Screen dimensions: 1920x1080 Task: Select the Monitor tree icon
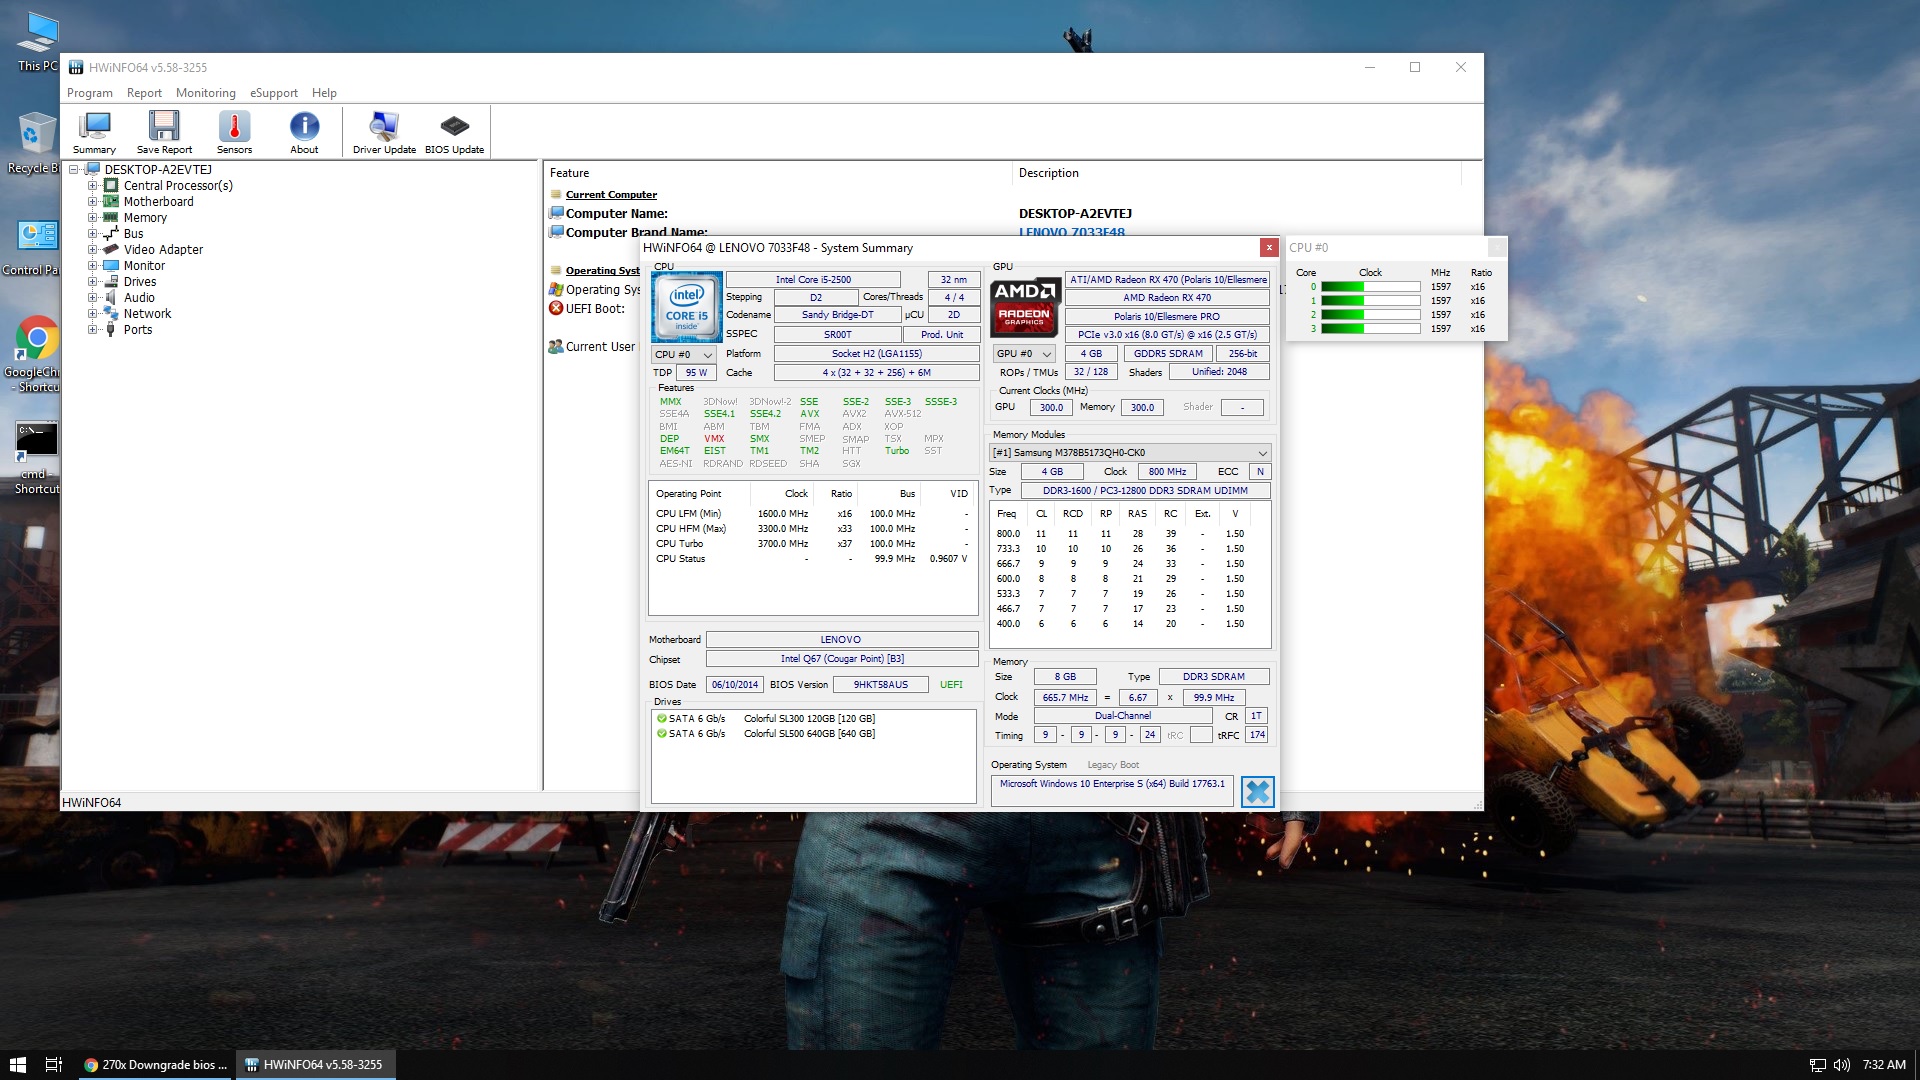[111, 266]
